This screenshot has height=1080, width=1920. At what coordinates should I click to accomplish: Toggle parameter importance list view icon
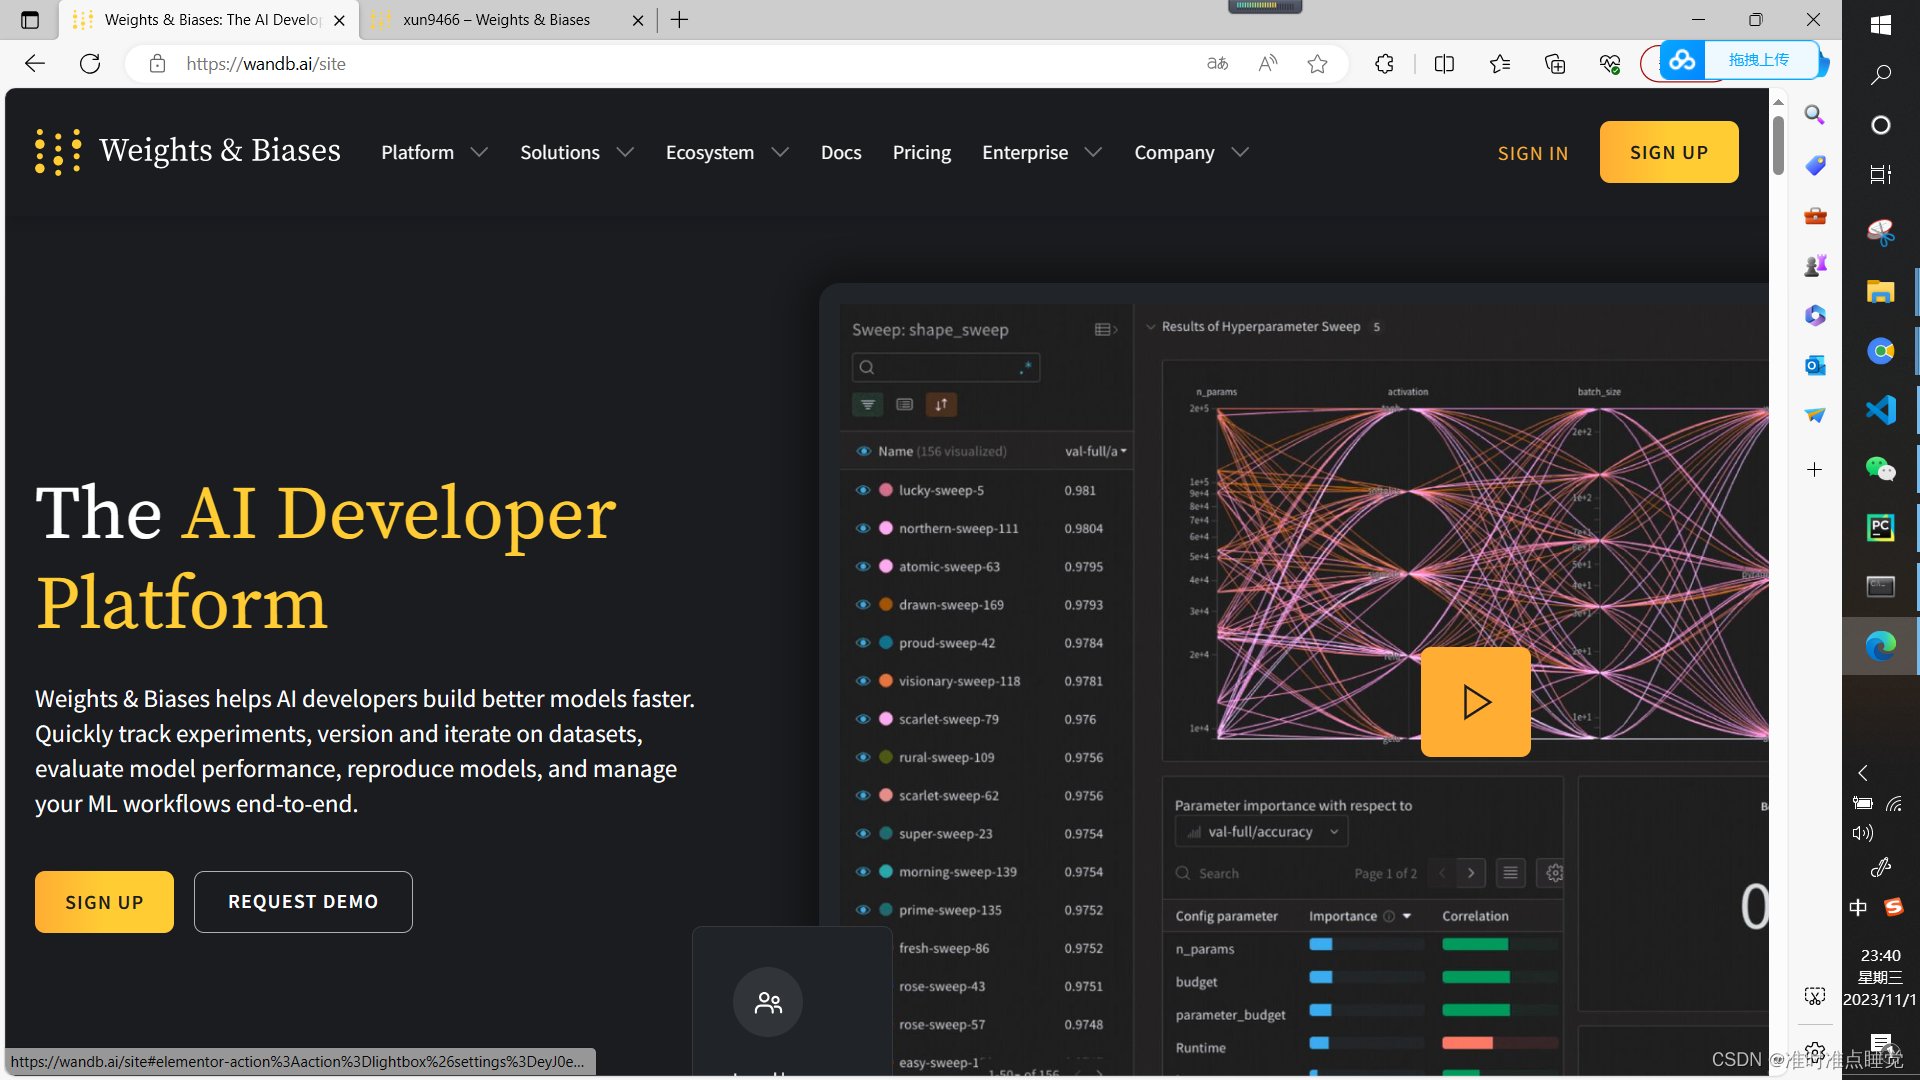[1510, 873]
